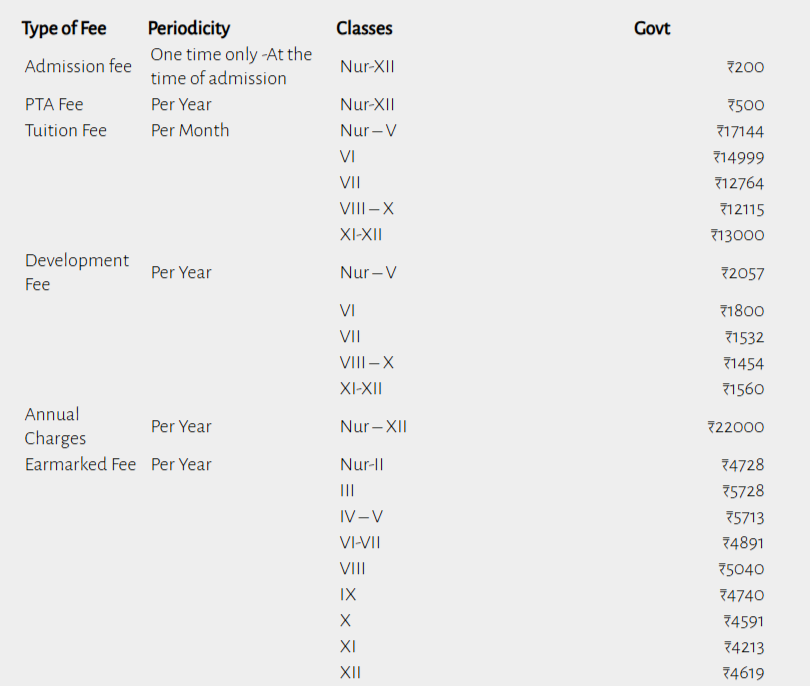Select the ₹17144 tuition amount
The image size is (810, 686).
click(x=740, y=131)
